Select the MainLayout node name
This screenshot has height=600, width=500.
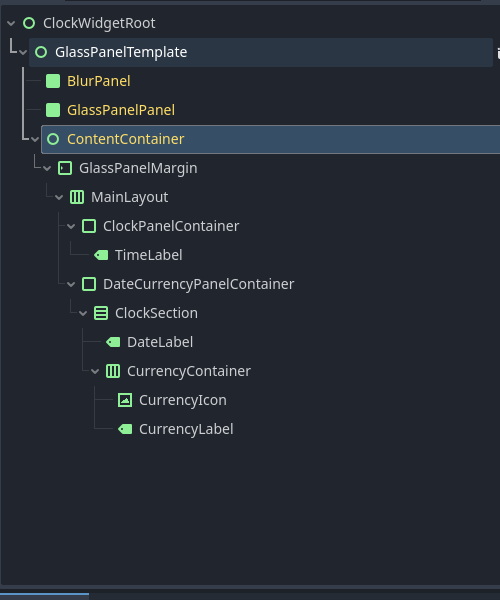click(129, 197)
